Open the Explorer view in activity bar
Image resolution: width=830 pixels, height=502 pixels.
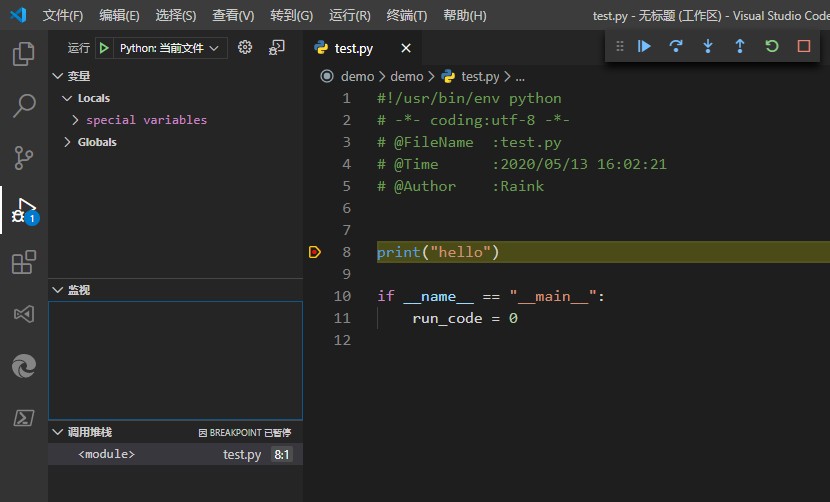pyautogui.click(x=24, y=53)
